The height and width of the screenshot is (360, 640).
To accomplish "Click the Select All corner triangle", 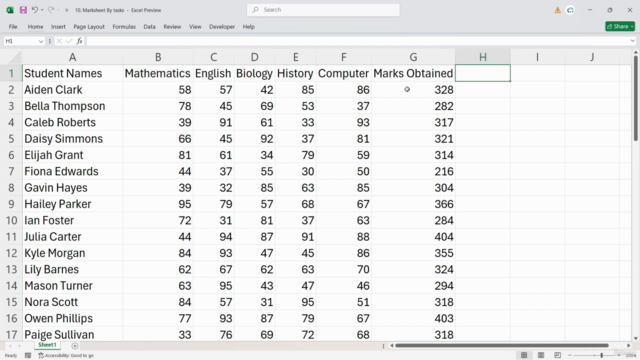I will [14, 57].
